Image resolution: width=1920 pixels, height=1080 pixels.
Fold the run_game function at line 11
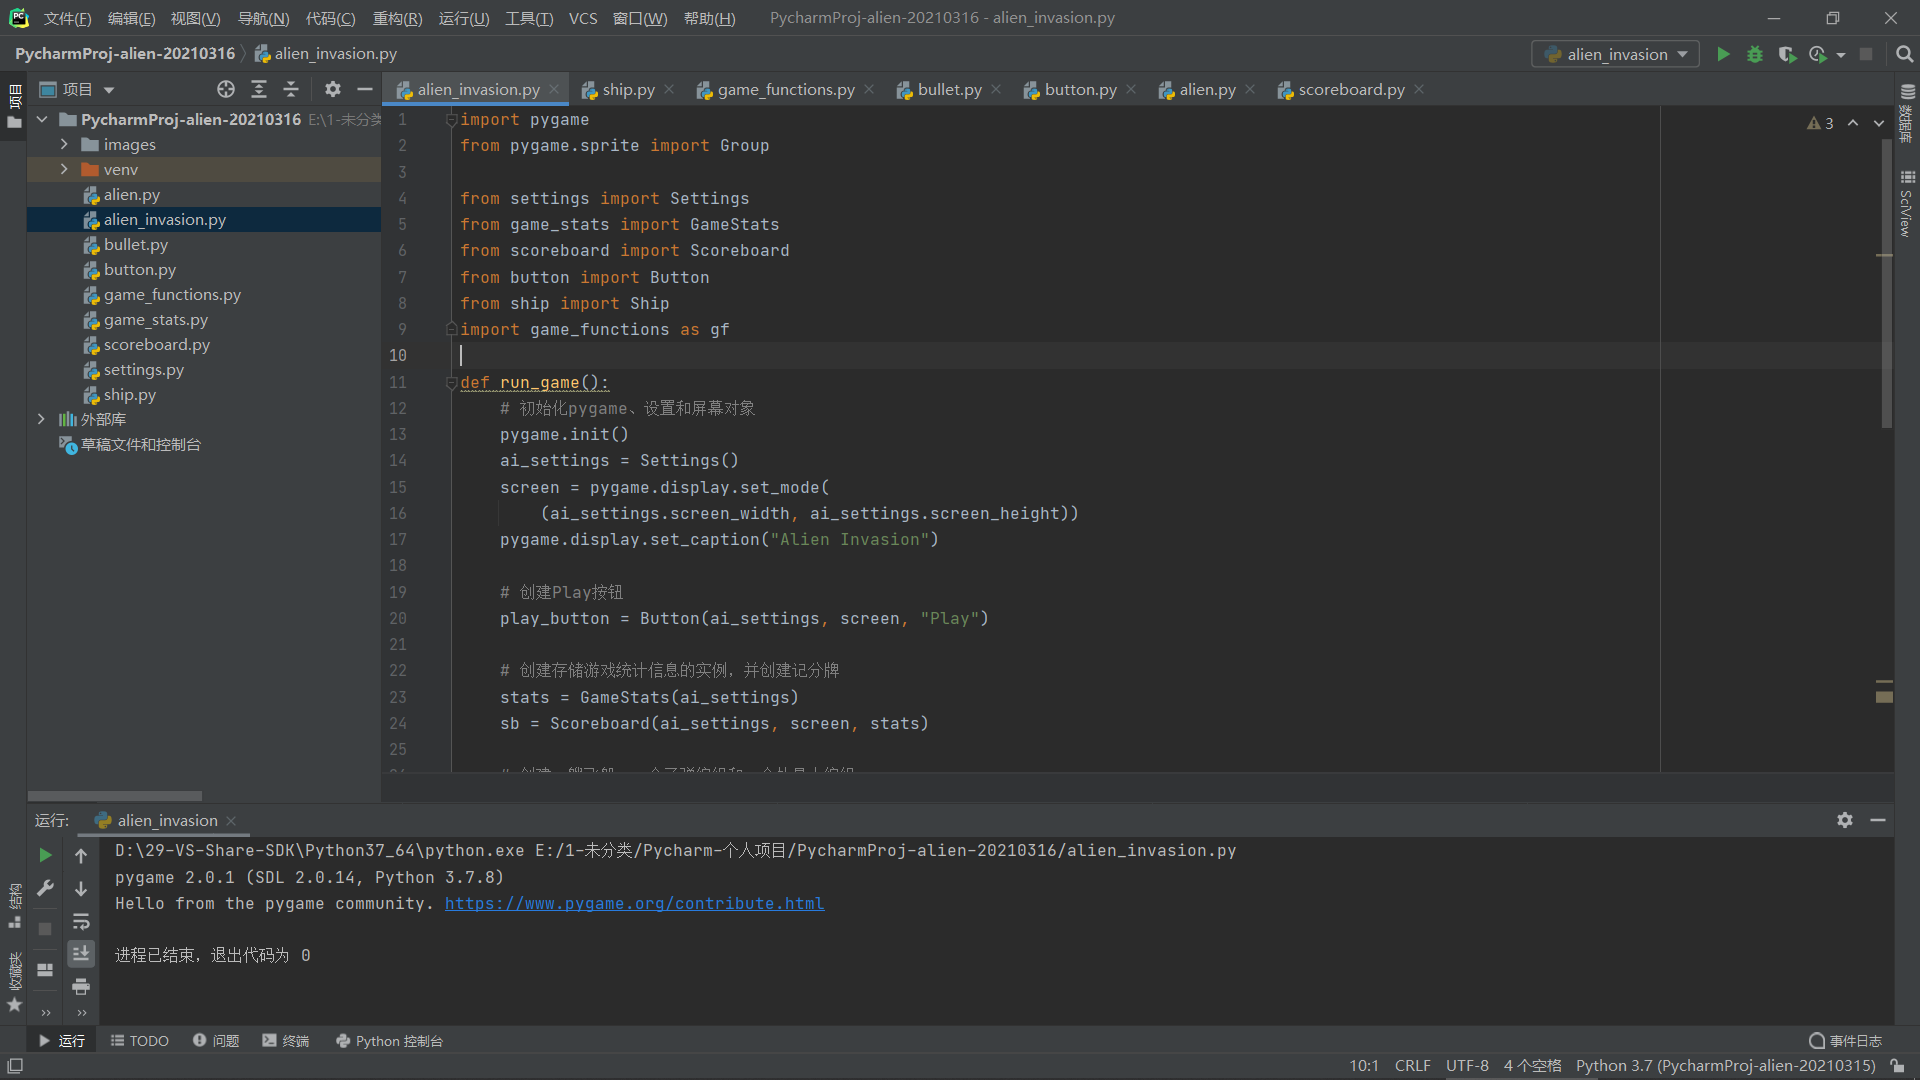coord(451,382)
